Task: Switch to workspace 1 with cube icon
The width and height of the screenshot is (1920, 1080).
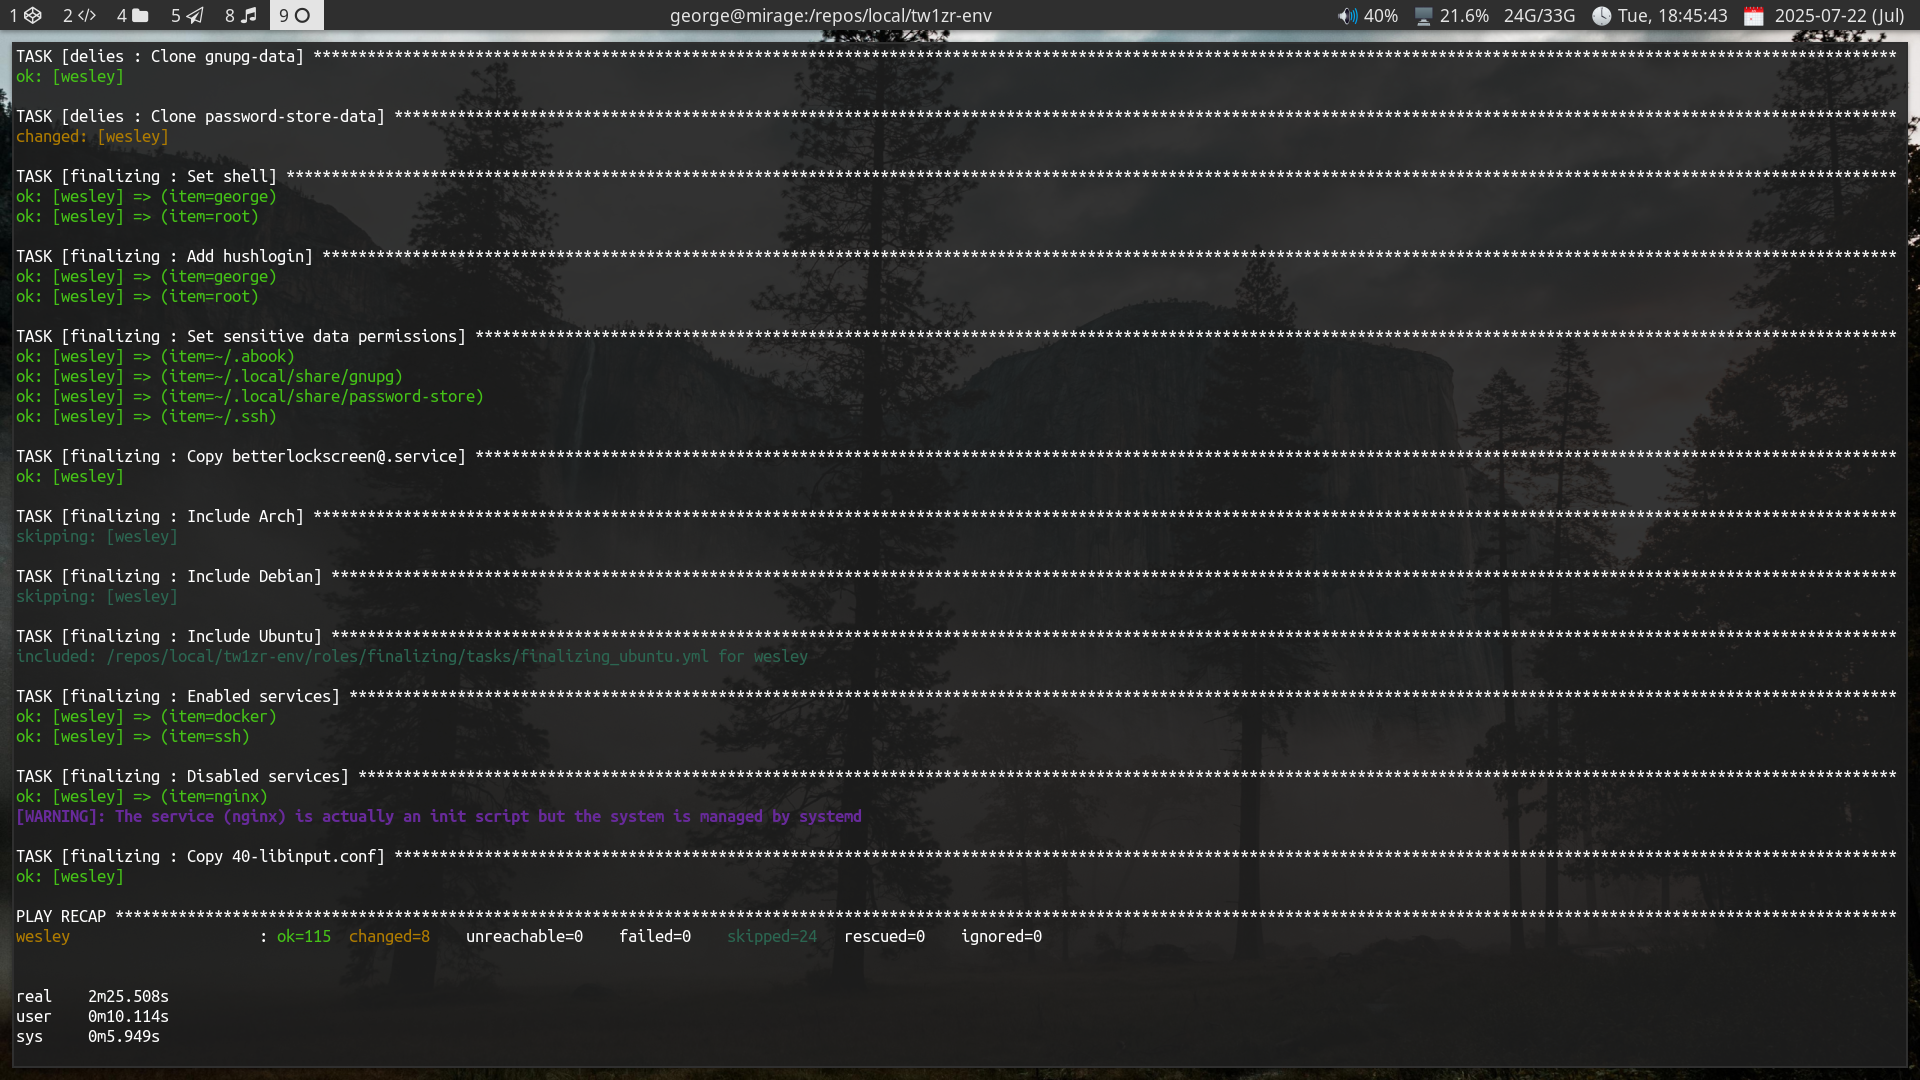Action: coord(26,15)
